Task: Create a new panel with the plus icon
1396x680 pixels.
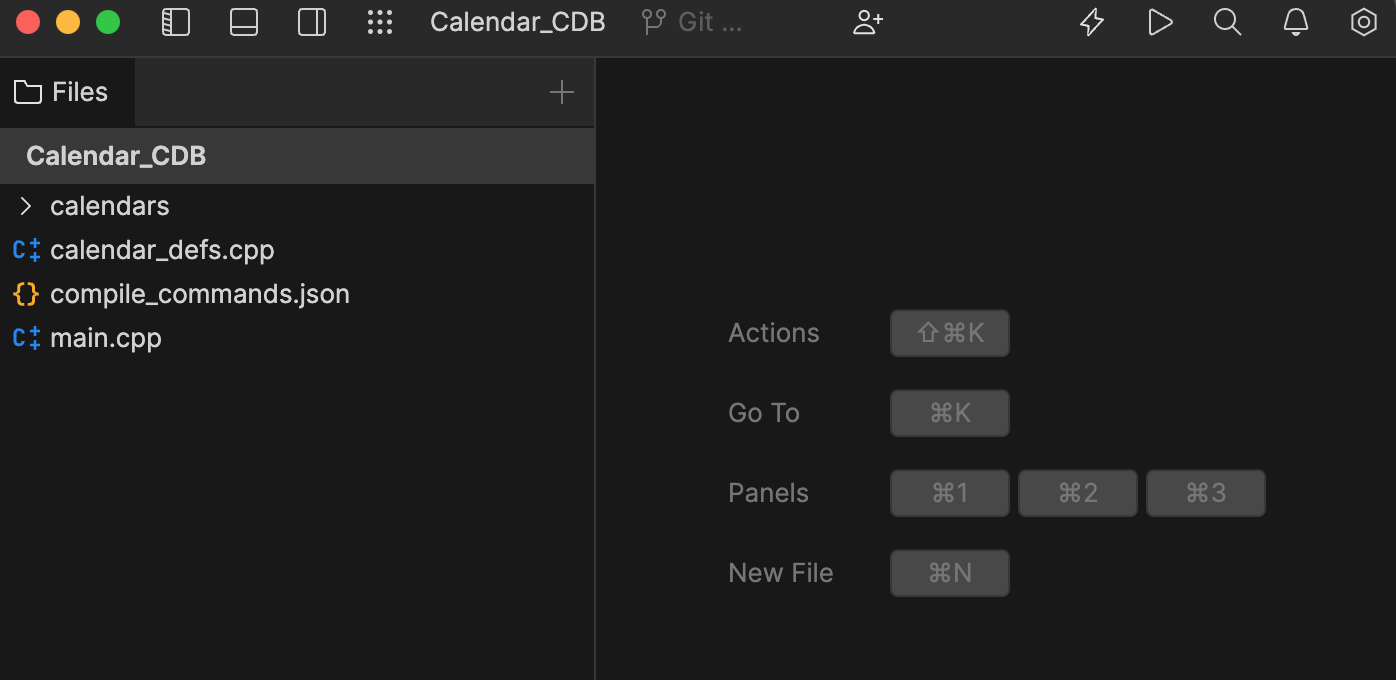Action: pyautogui.click(x=562, y=92)
